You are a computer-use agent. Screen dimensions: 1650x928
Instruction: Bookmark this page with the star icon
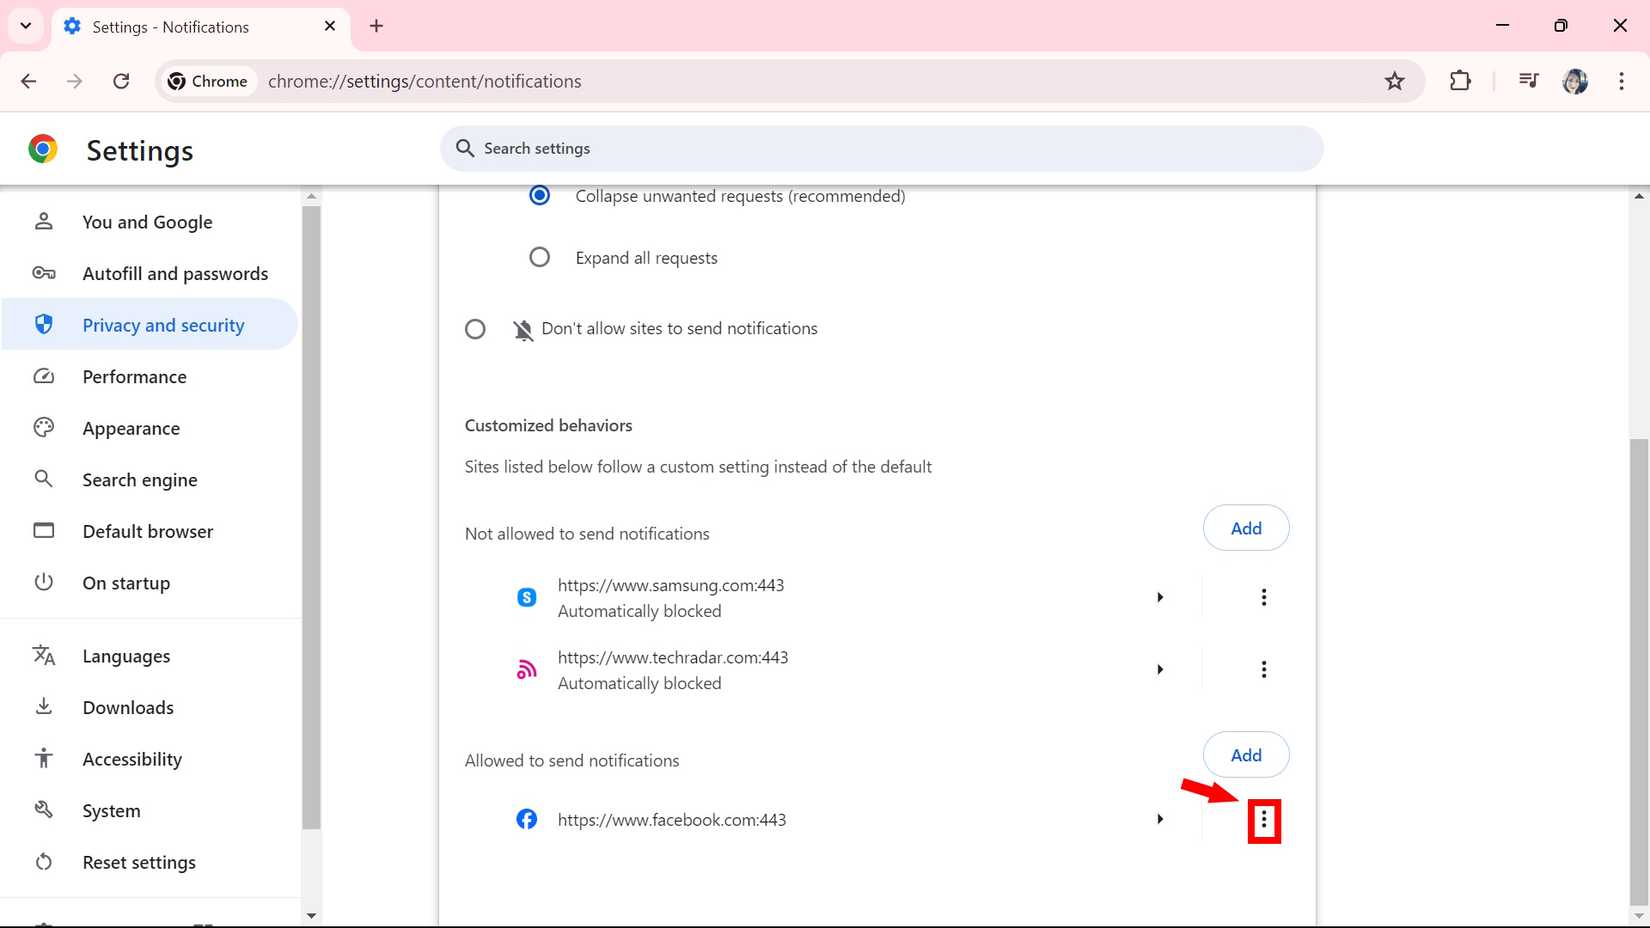[1394, 81]
